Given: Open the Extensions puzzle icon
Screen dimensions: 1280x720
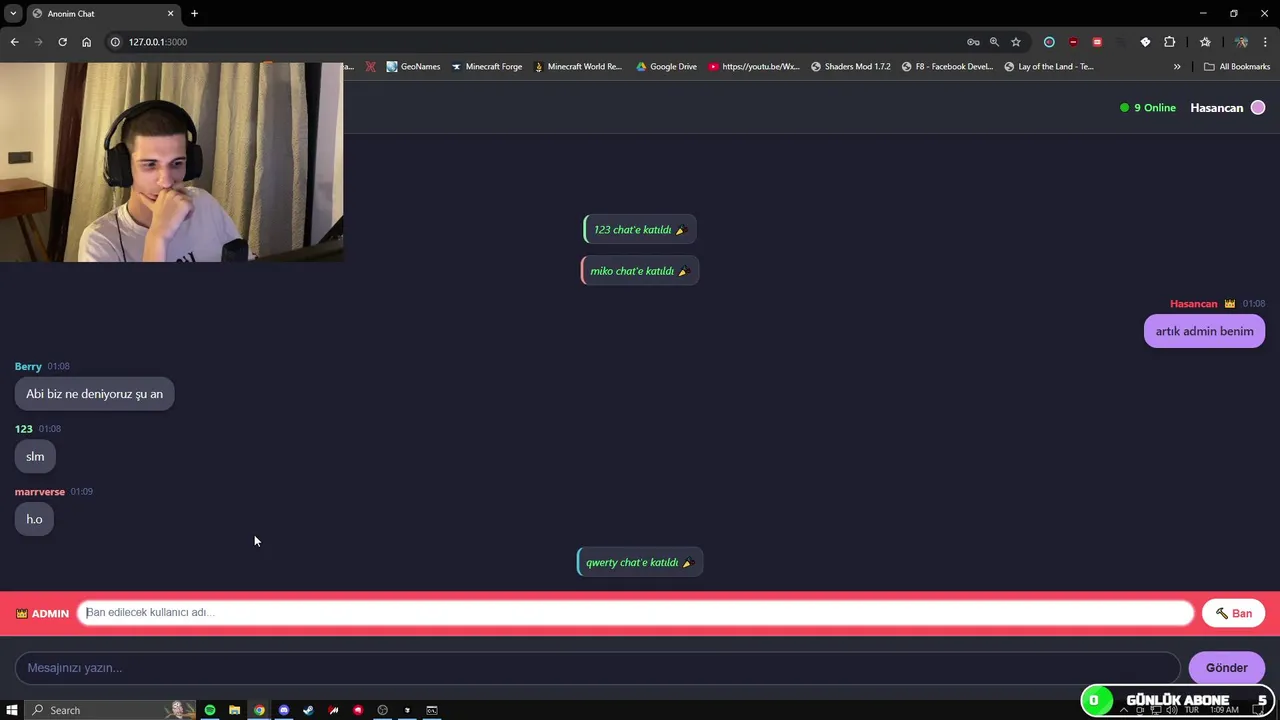Looking at the screenshot, I should click(x=1169, y=42).
